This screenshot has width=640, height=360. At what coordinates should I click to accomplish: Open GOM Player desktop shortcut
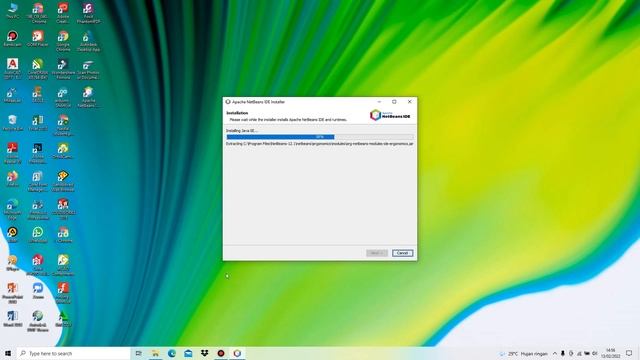tap(38, 39)
